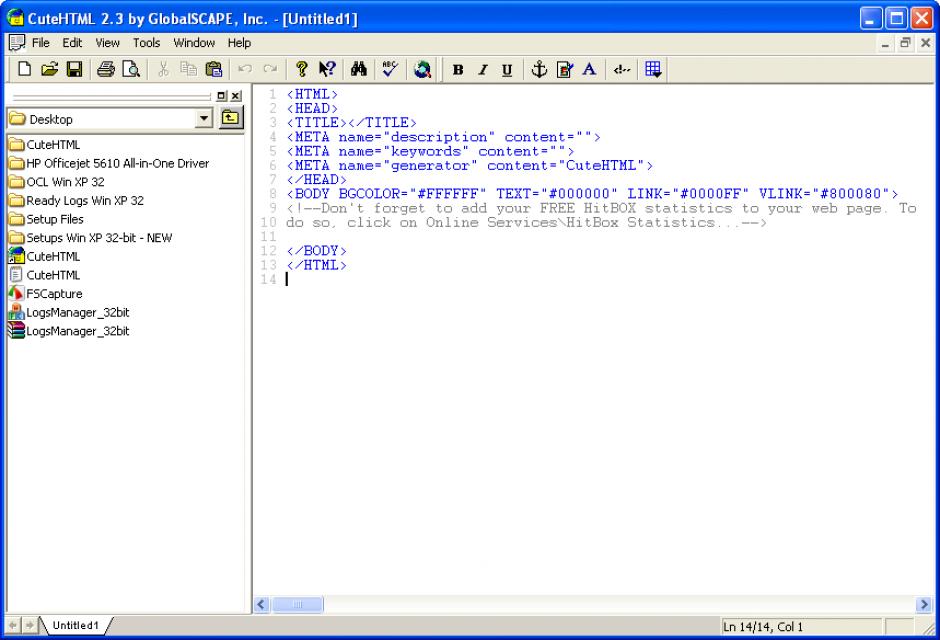The height and width of the screenshot is (640, 940).
Task: Click the document icon left of File menu
Action: click(17, 43)
